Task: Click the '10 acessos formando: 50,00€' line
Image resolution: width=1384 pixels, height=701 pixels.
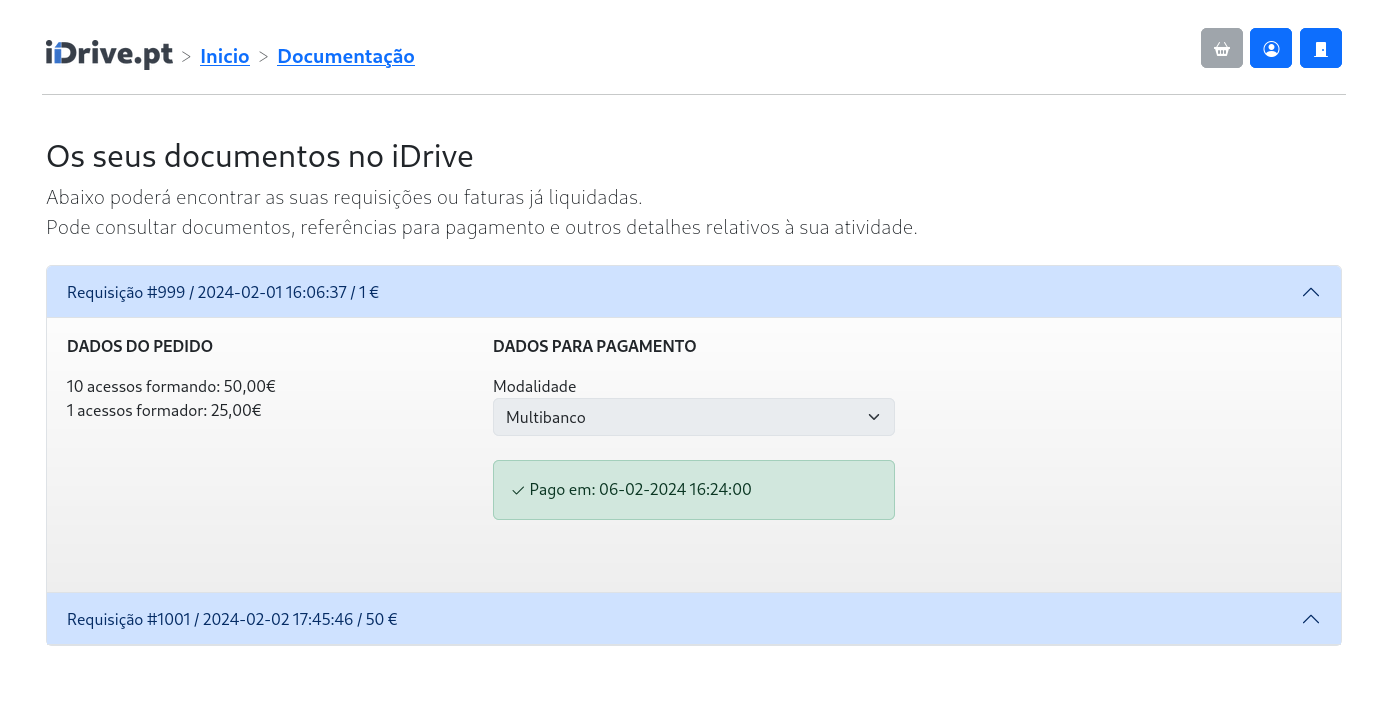Action: [171, 386]
